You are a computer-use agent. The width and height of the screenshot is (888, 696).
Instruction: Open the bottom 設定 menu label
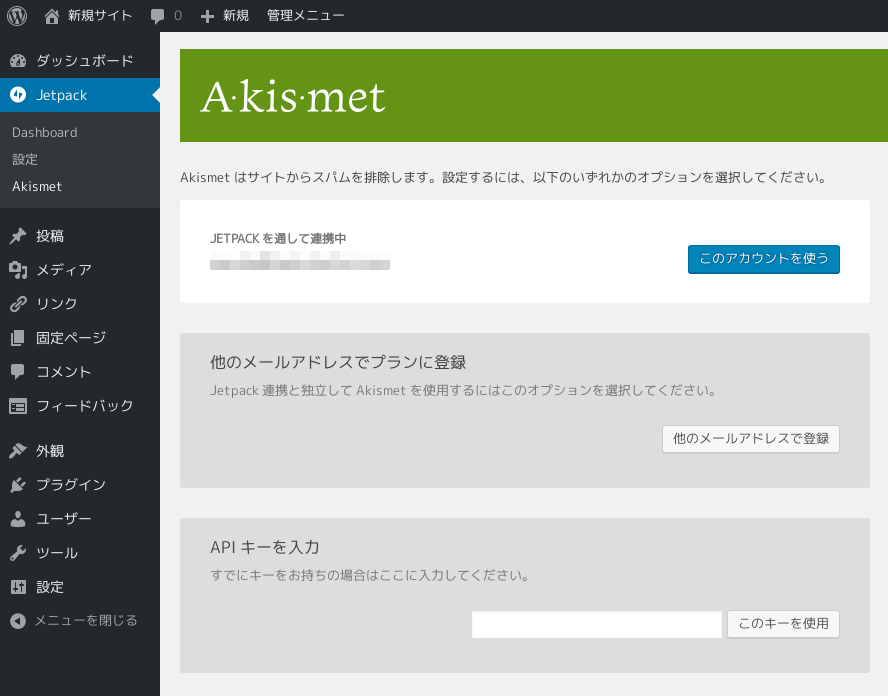point(50,587)
